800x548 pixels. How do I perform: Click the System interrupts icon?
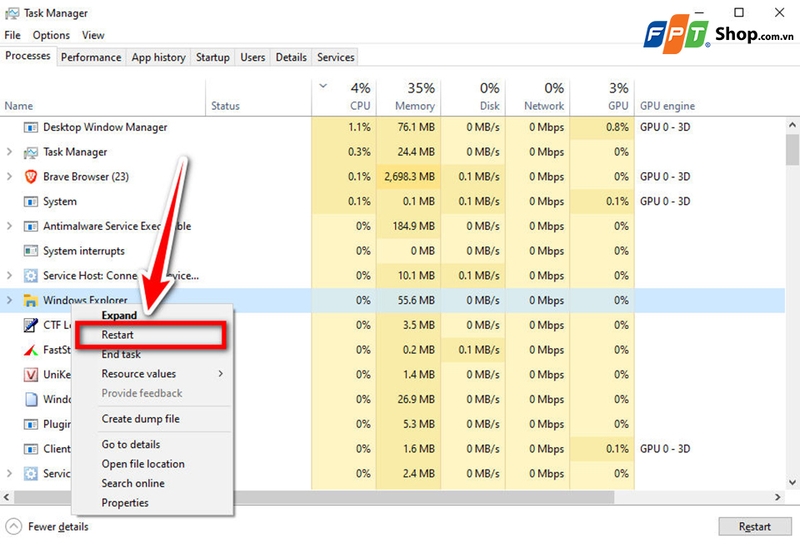click(31, 251)
